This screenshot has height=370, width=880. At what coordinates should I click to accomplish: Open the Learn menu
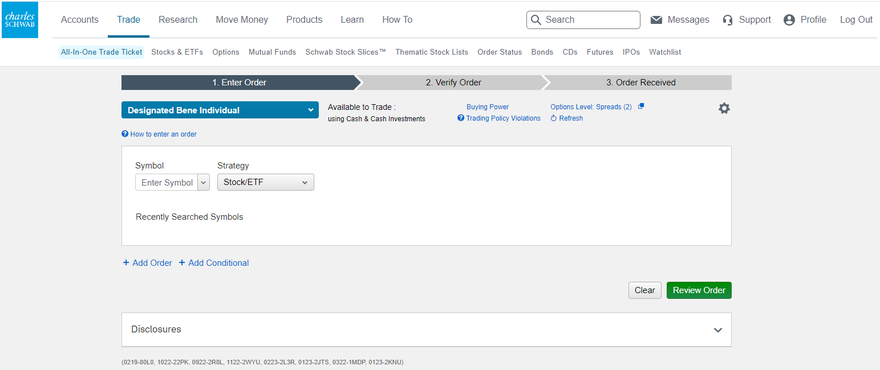click(x=352, y=20)
